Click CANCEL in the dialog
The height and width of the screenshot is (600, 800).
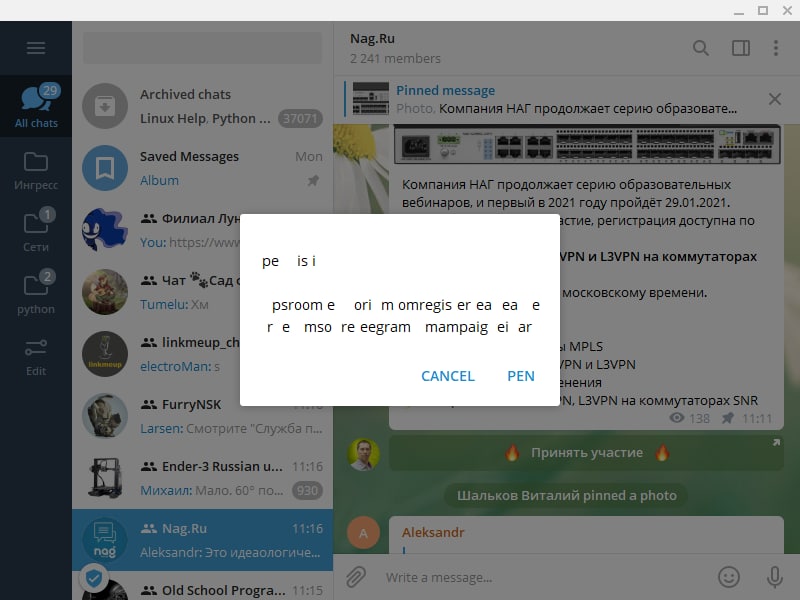tap(448, 376)
